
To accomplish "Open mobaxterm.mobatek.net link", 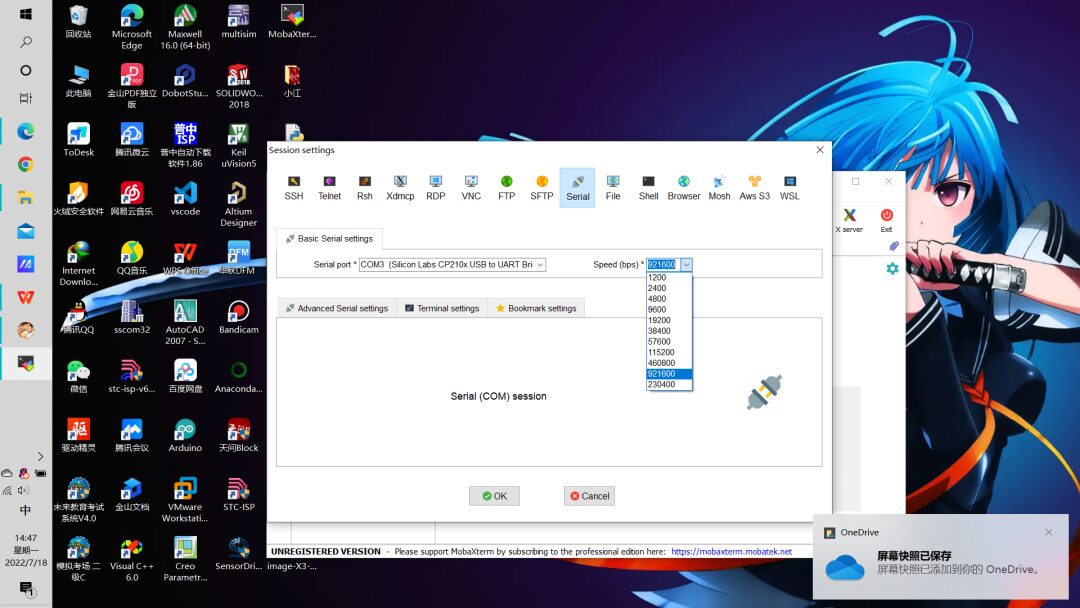I will point(731,552).
